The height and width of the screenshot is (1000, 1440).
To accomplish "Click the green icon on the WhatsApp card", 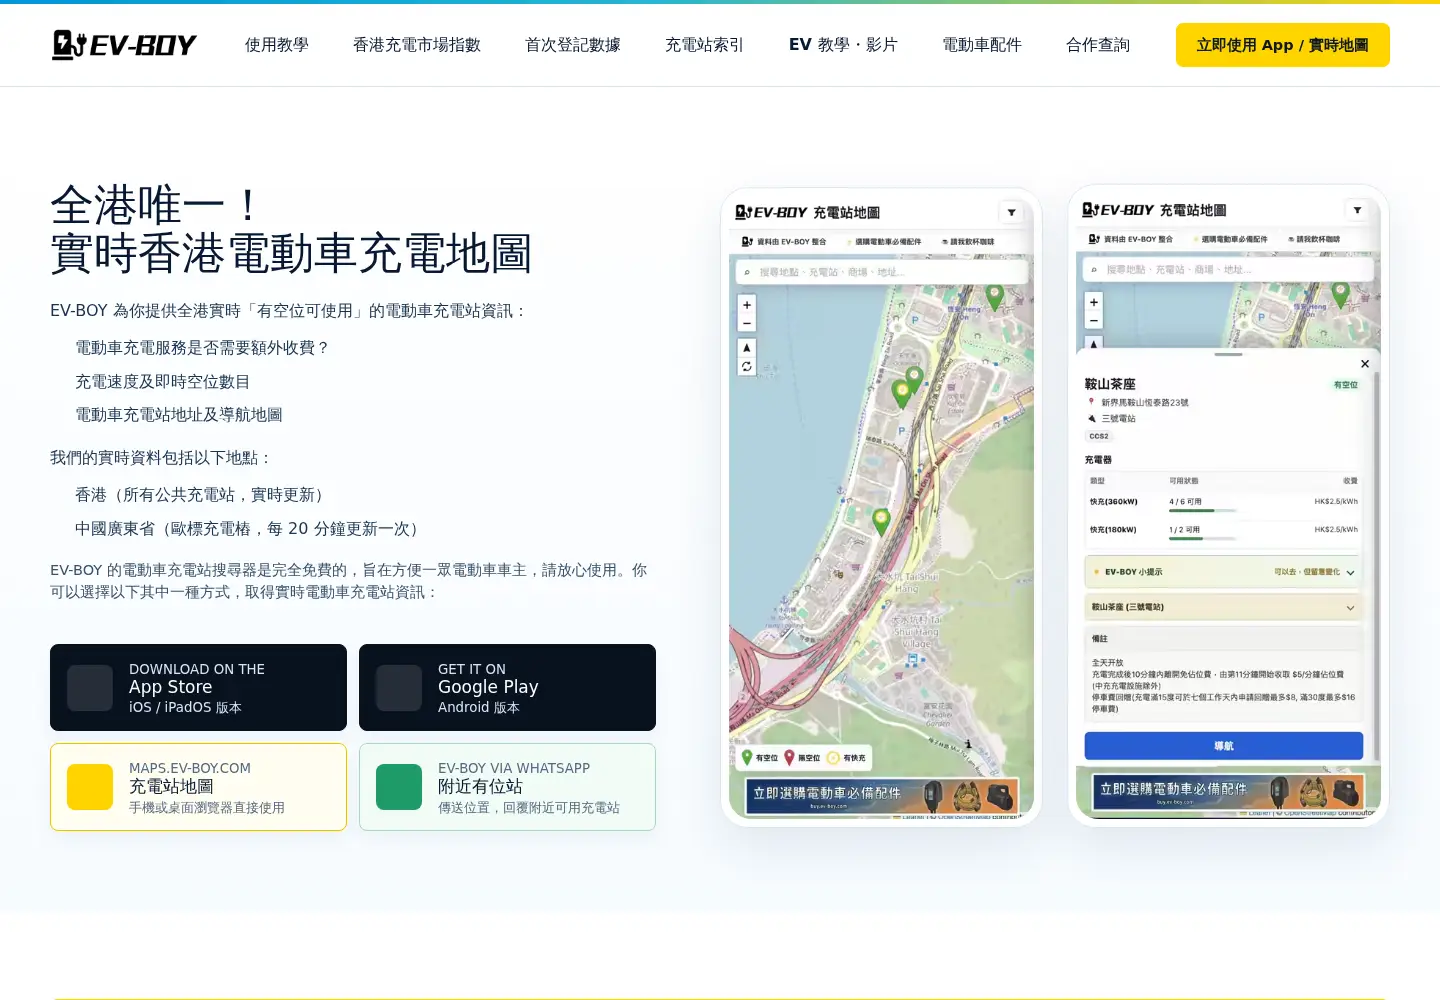I will (x=399, y=787).
